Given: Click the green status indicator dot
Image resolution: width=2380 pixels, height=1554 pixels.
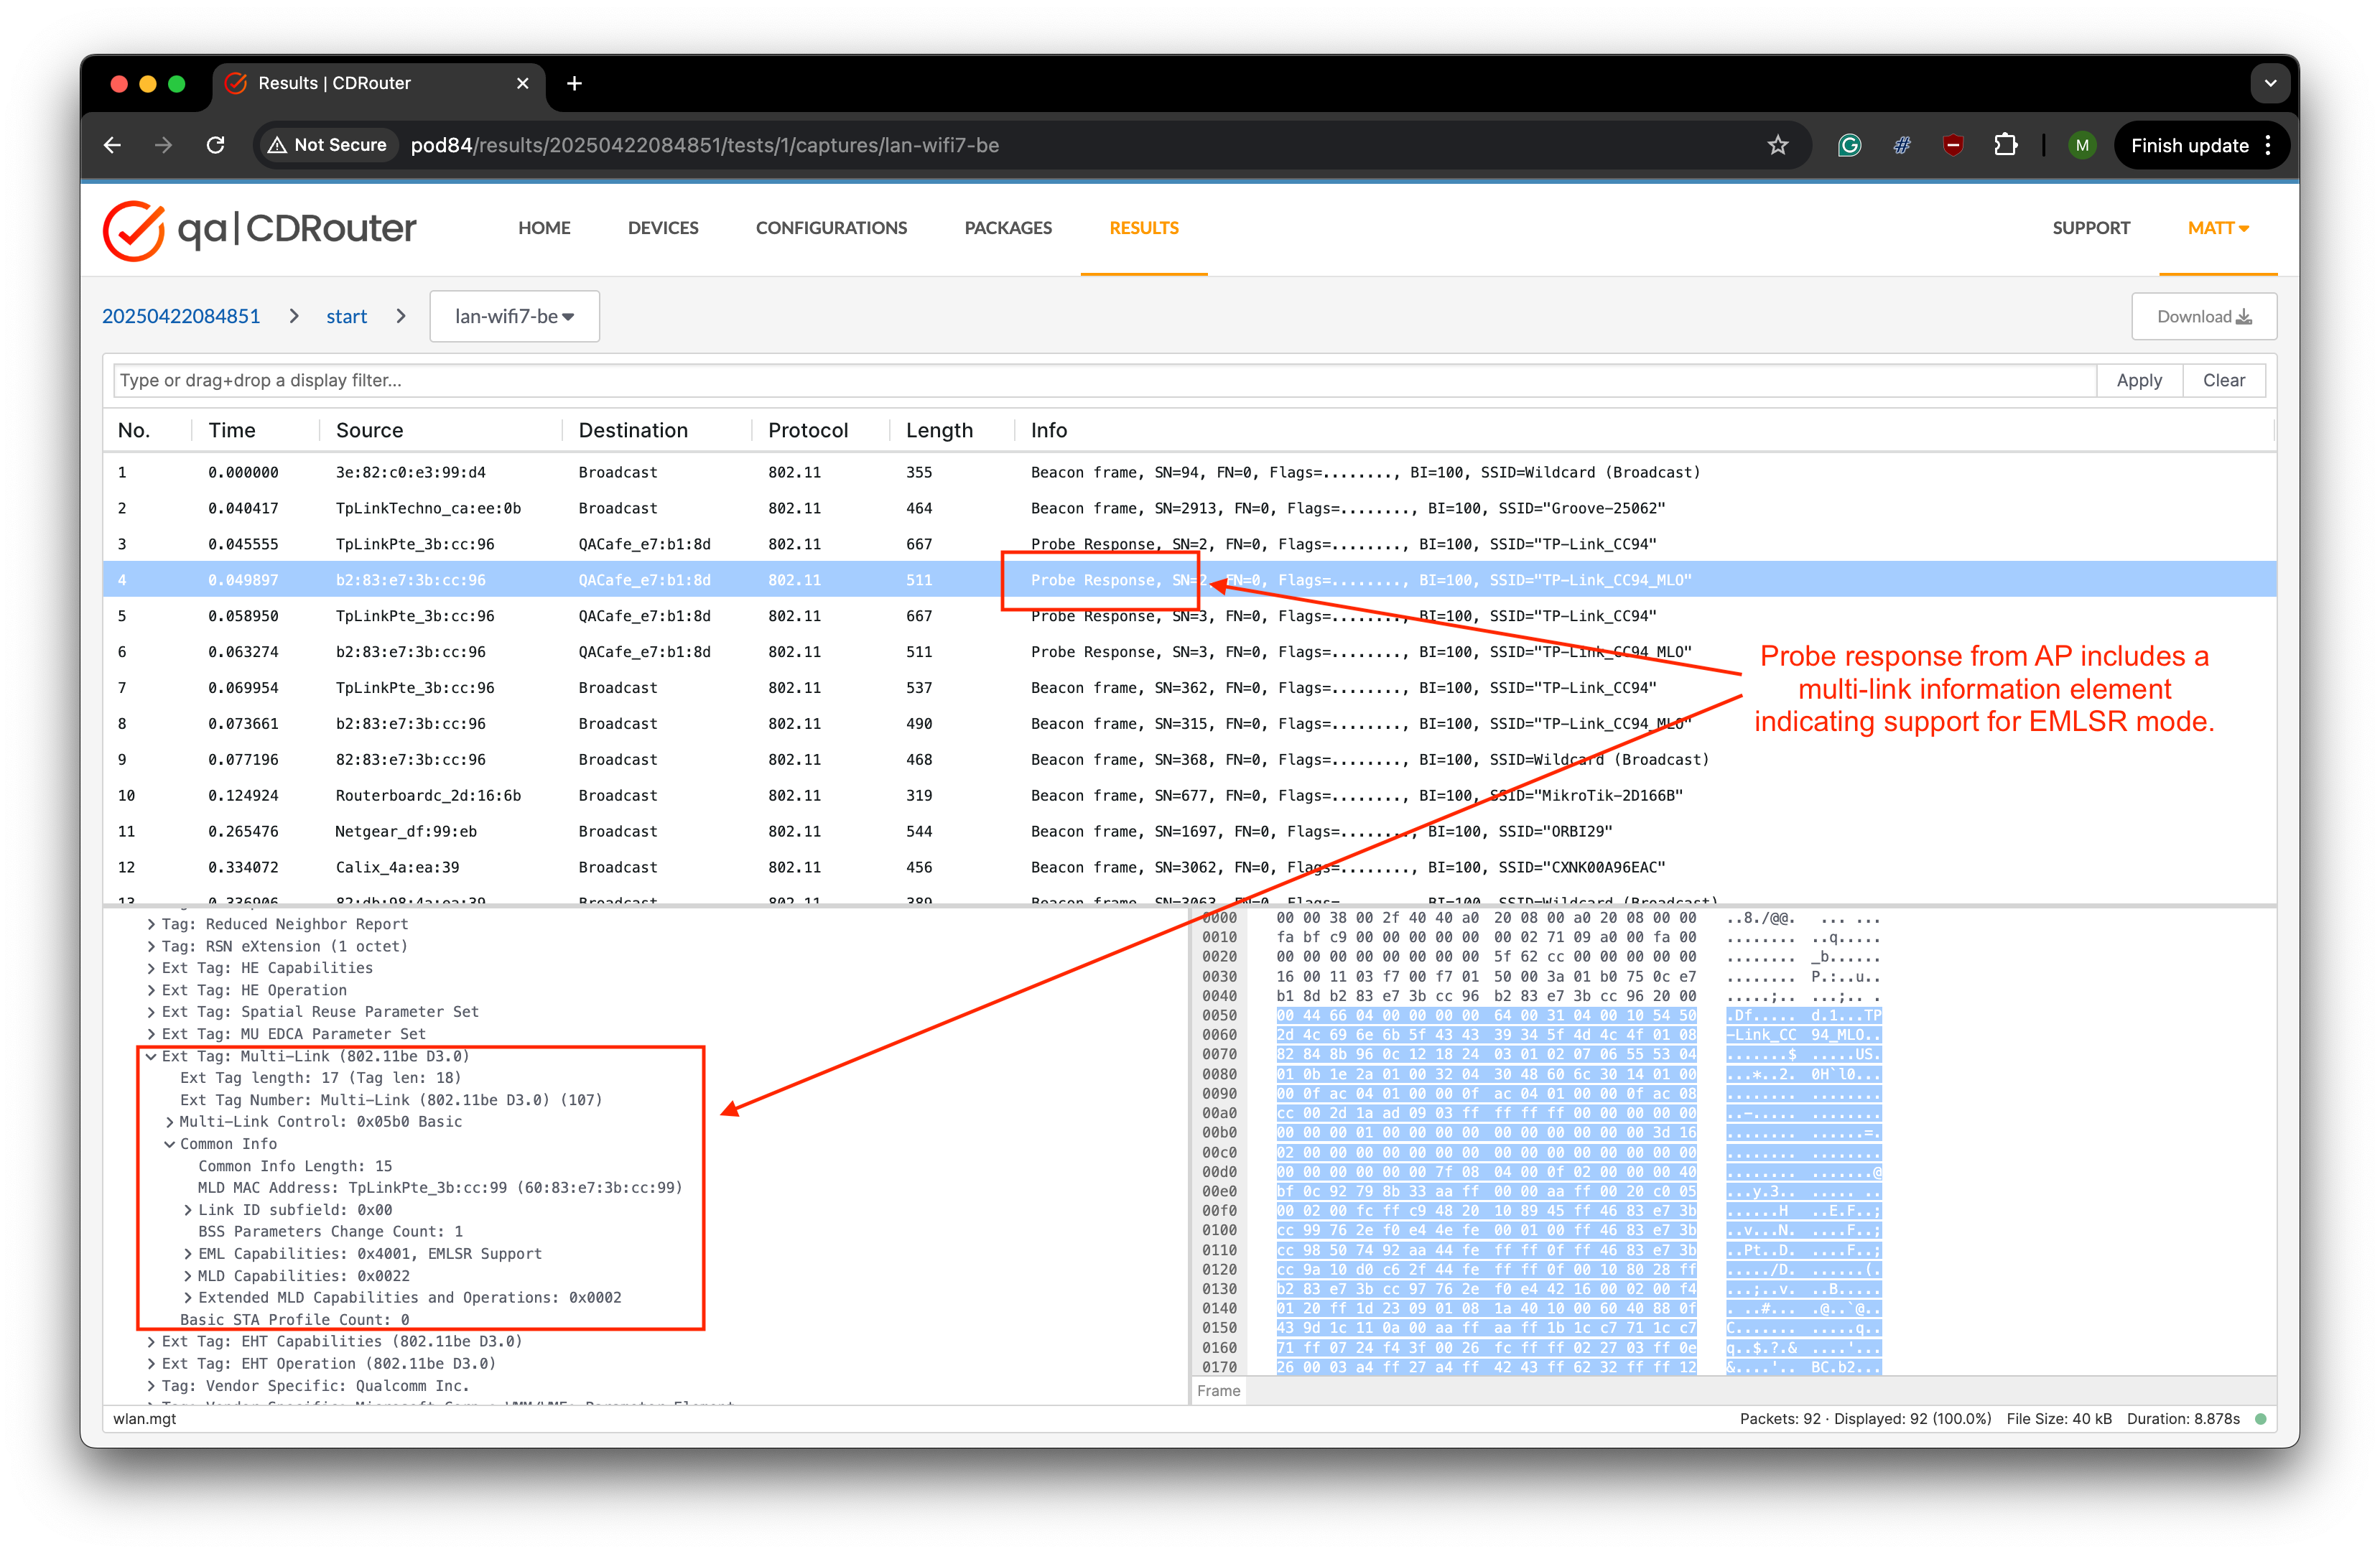Looking at the screenshot, I should [2261, 1419].
